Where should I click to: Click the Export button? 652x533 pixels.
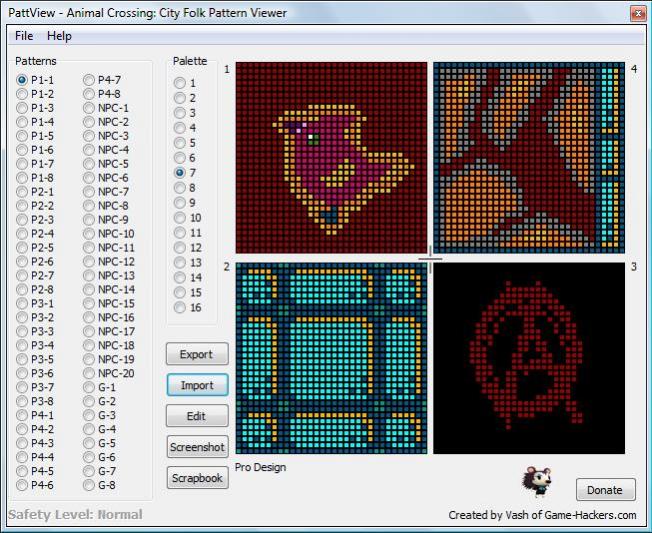[x=197, y=354]
